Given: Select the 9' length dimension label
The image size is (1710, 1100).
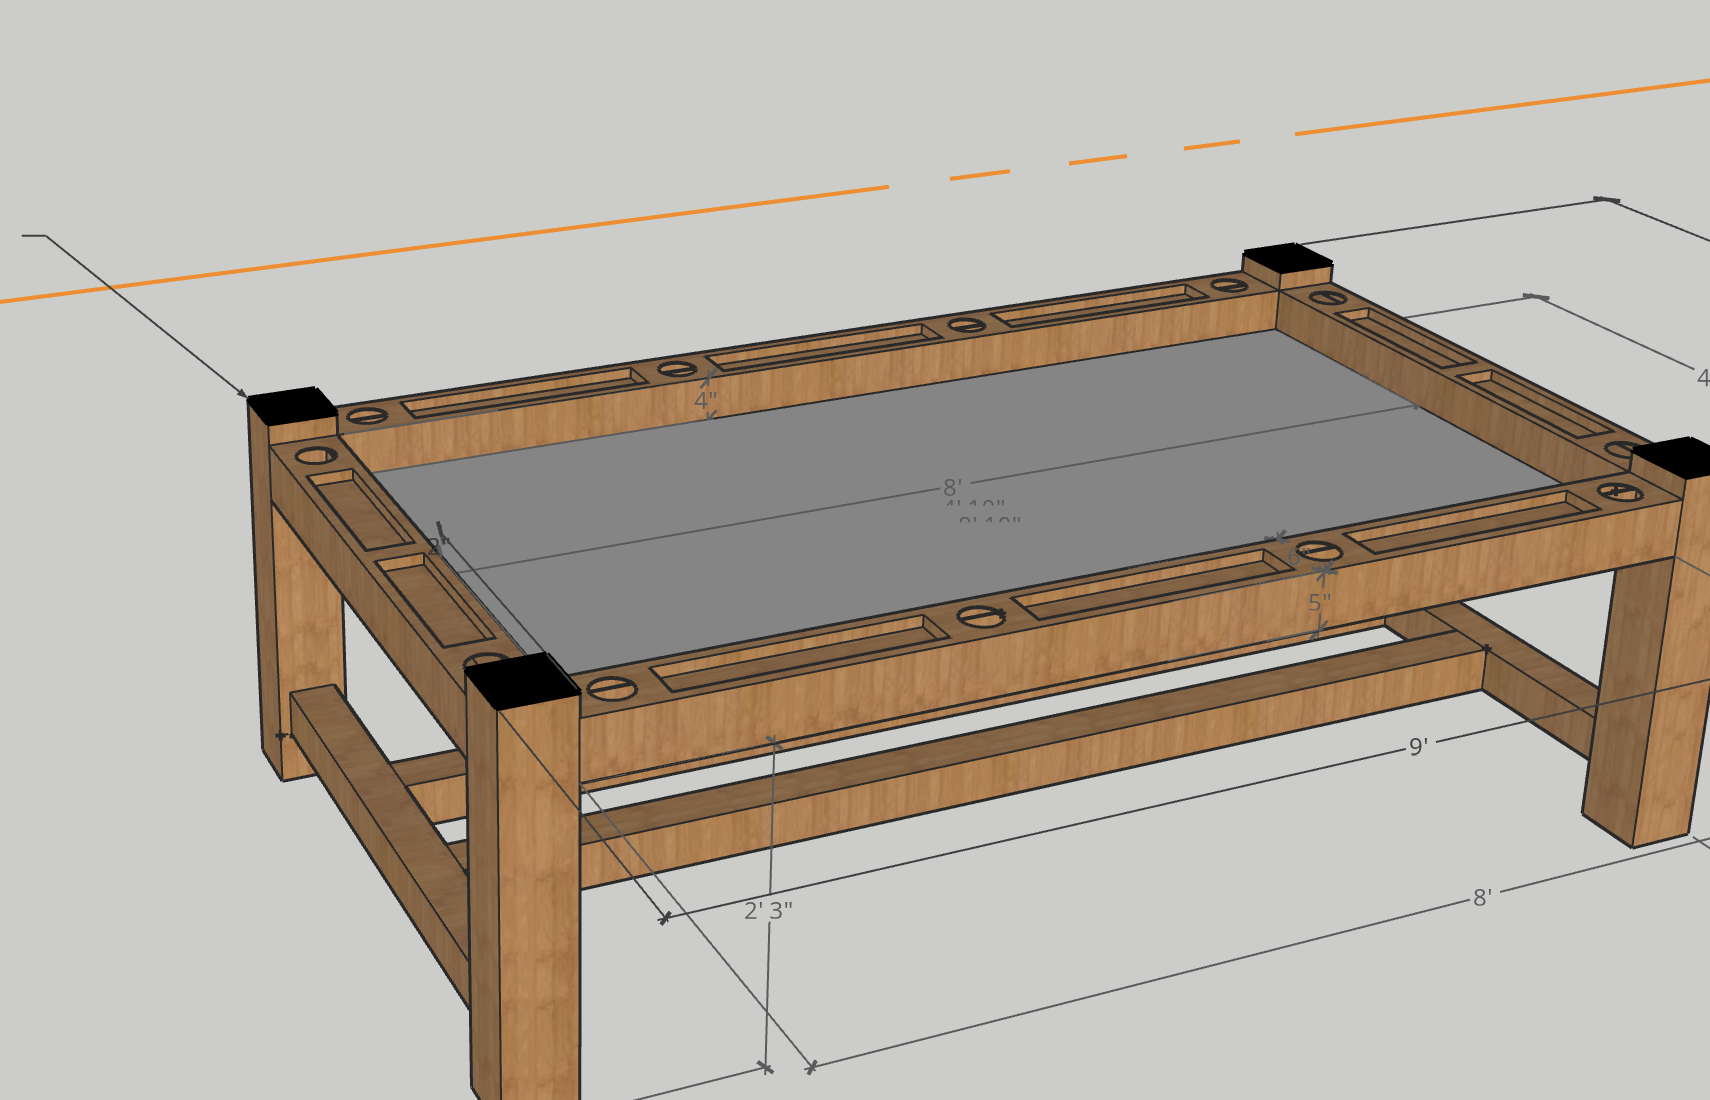Looking at the screenshot, I should tap(1417, 747).
